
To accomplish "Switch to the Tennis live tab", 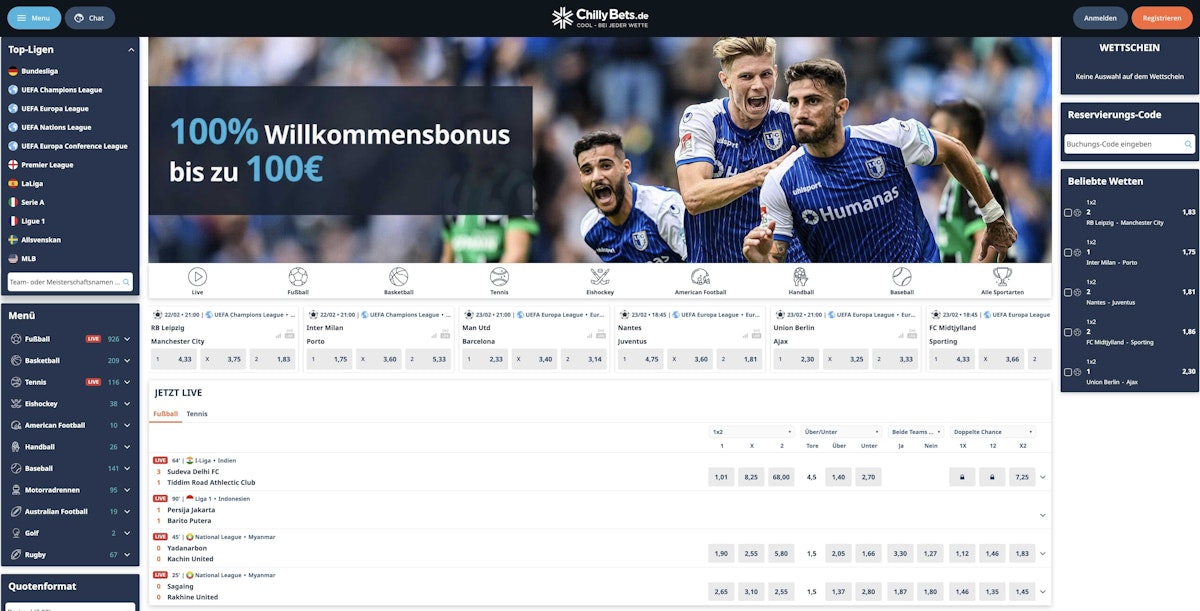I will [x=197, y=413].
